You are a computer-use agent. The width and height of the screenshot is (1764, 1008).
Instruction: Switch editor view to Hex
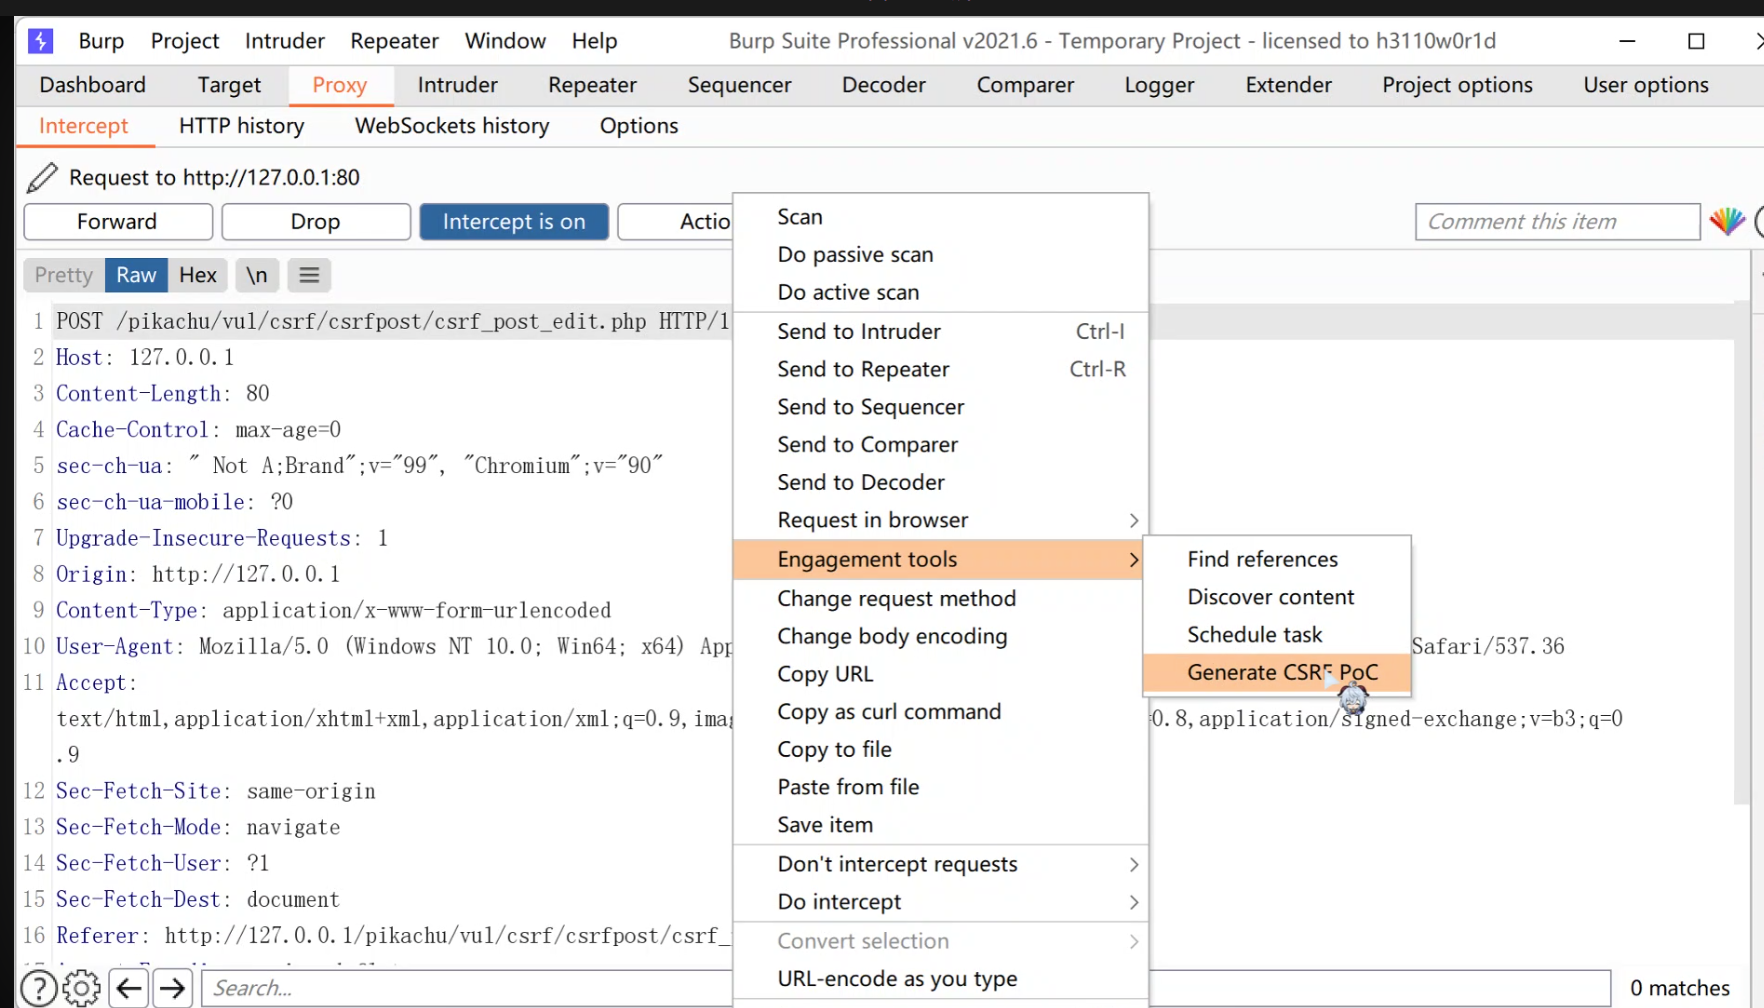198,275
